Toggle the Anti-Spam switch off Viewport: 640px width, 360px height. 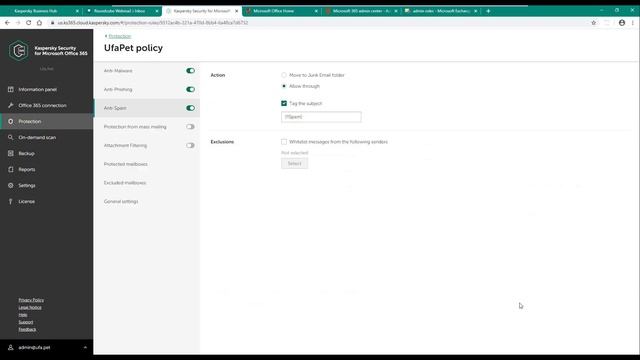(190, 108)
